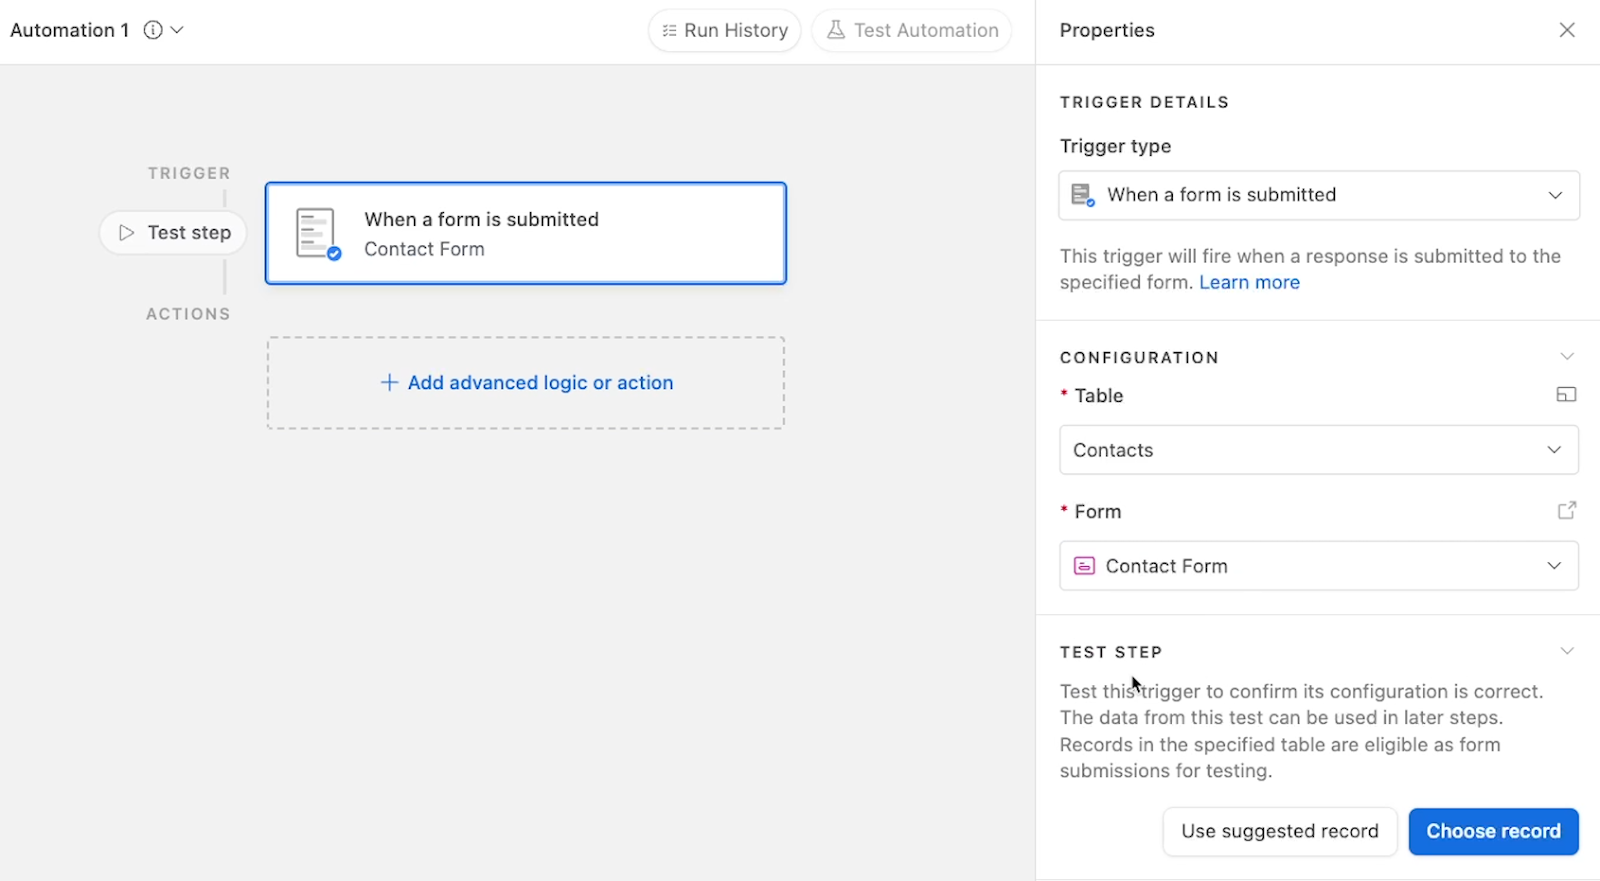Screen dimensions: 1600x881
Task: Follow the Learn more link
Action: pos(1249,283)
